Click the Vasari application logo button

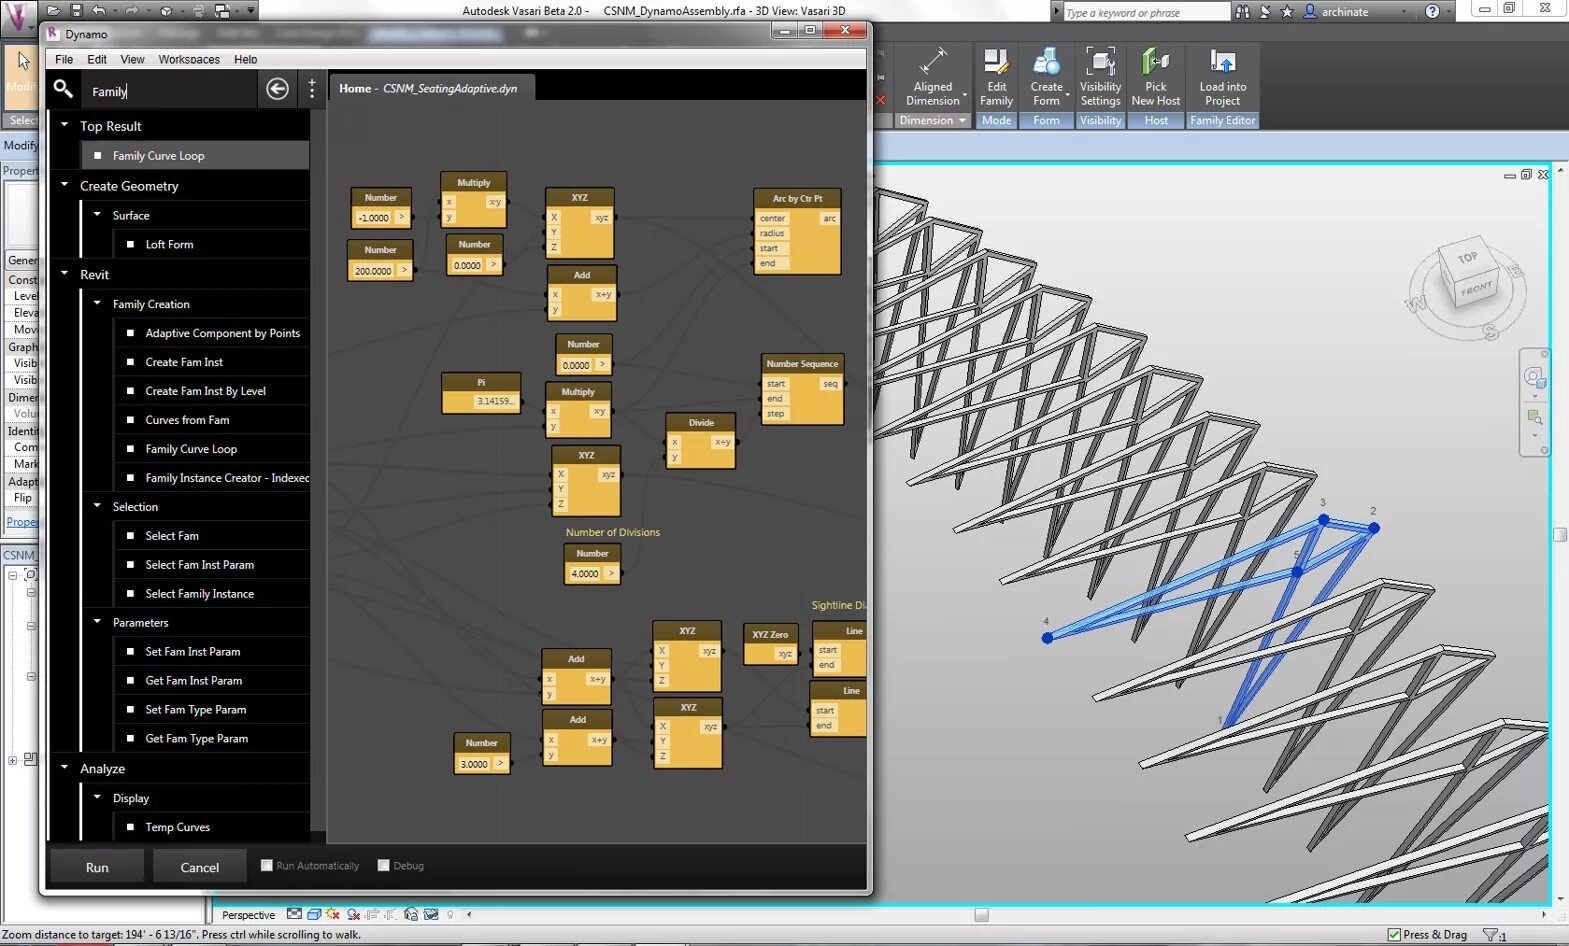point(18,18)
